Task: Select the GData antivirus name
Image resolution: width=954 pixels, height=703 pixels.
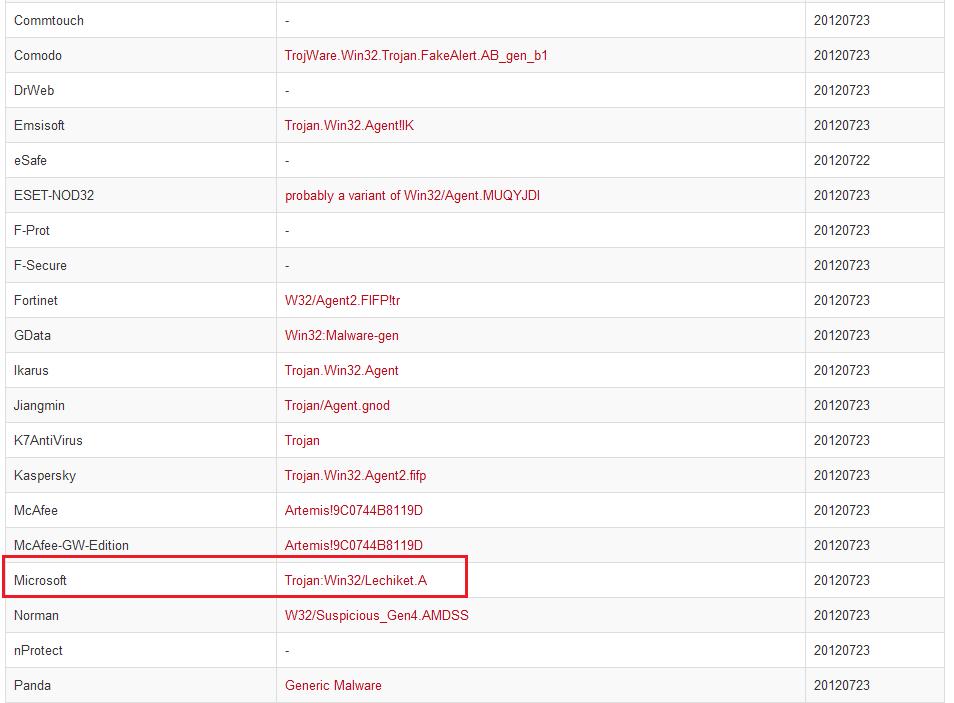Action: point(32,335)
